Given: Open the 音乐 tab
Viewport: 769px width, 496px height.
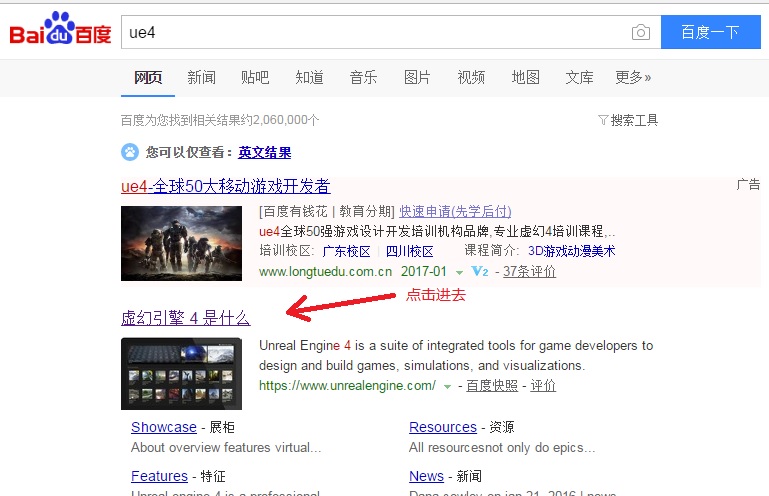Looking at the screenshot, I should click(x=363, y=78).
